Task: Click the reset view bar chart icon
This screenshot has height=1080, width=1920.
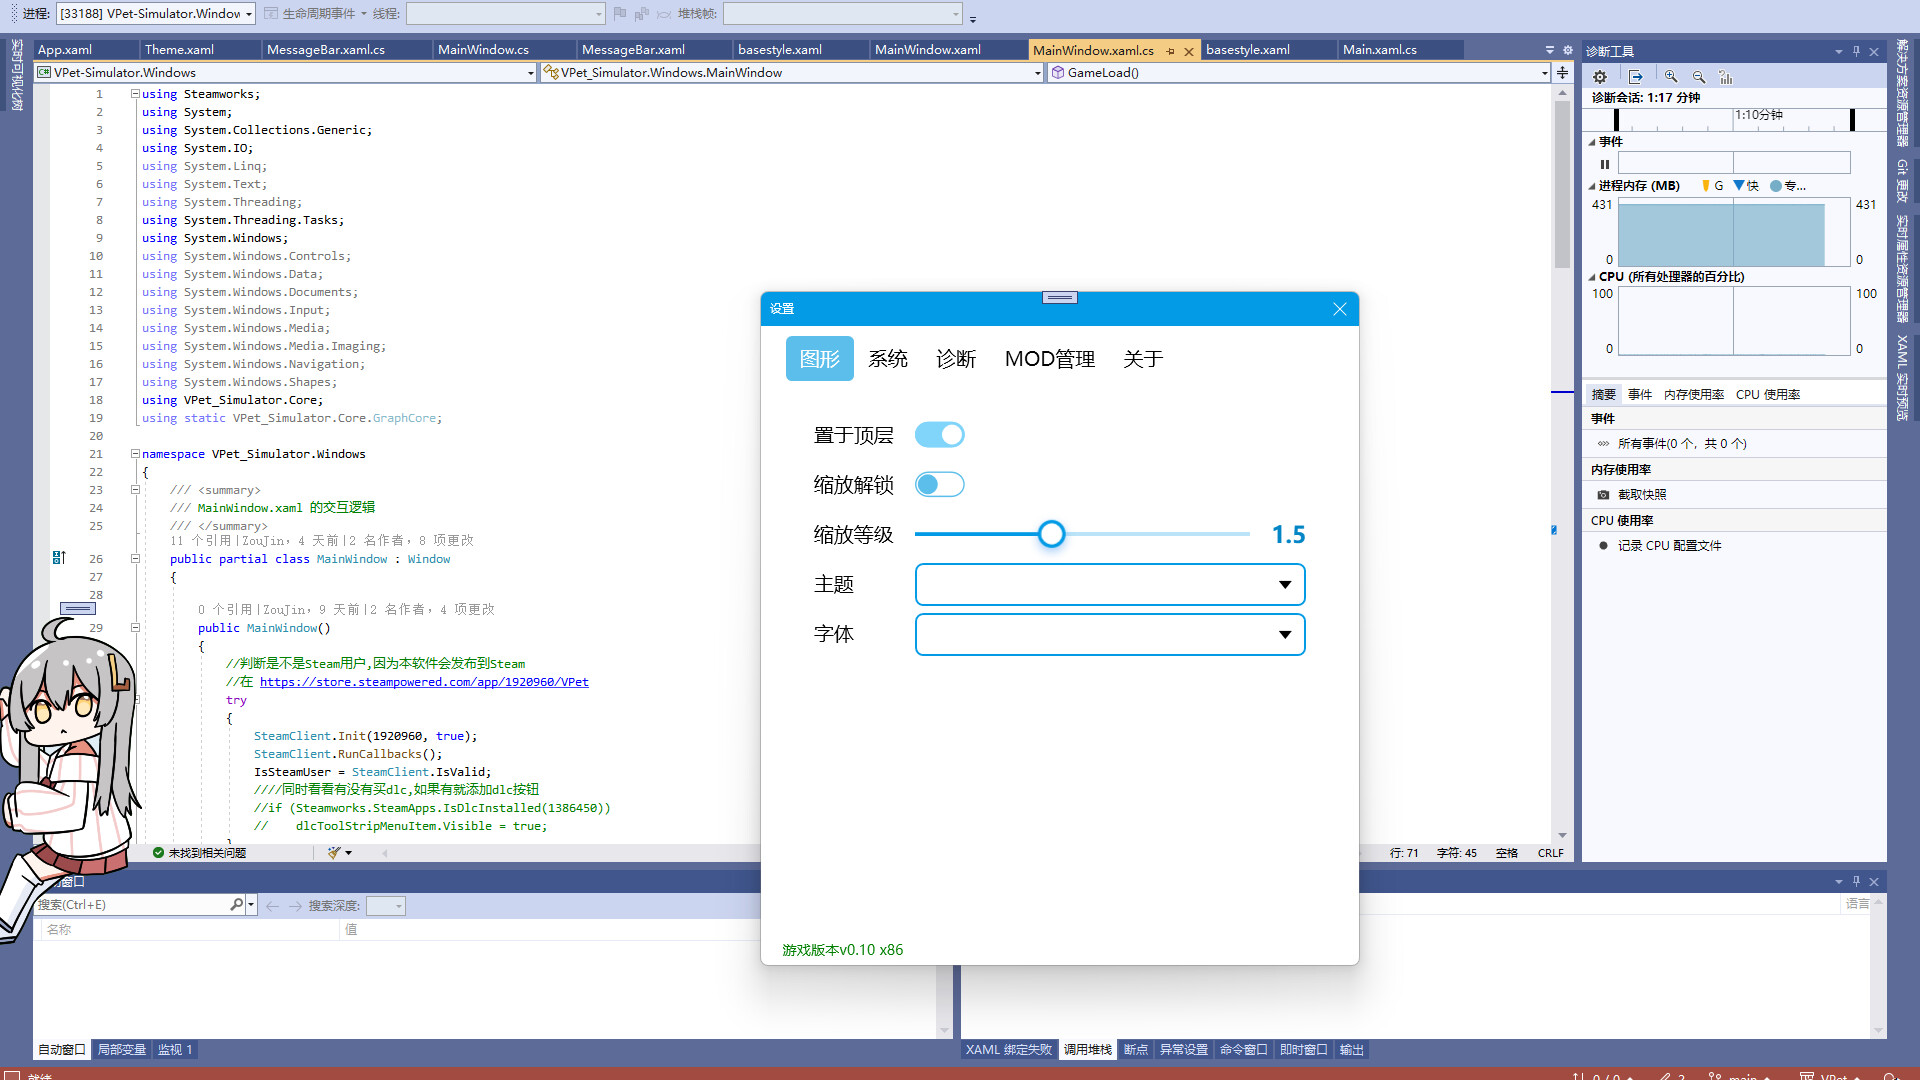Action: click(x=1725, y=77)
